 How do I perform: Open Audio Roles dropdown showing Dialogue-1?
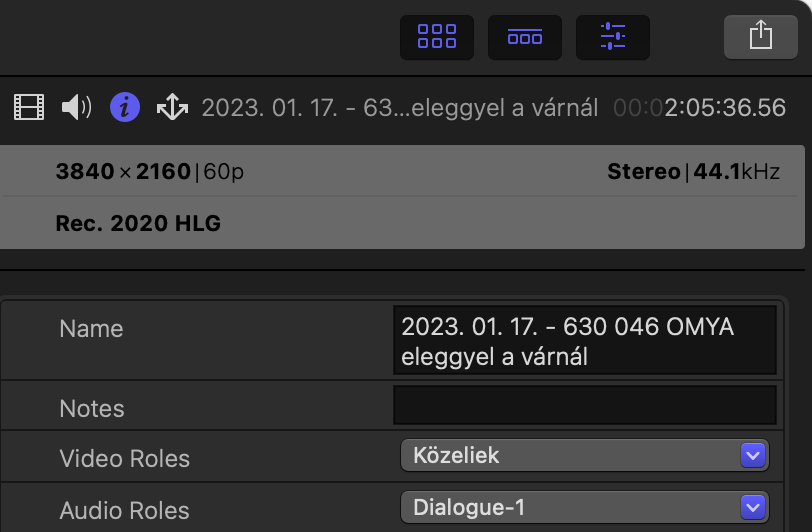(x=585, y=507)
